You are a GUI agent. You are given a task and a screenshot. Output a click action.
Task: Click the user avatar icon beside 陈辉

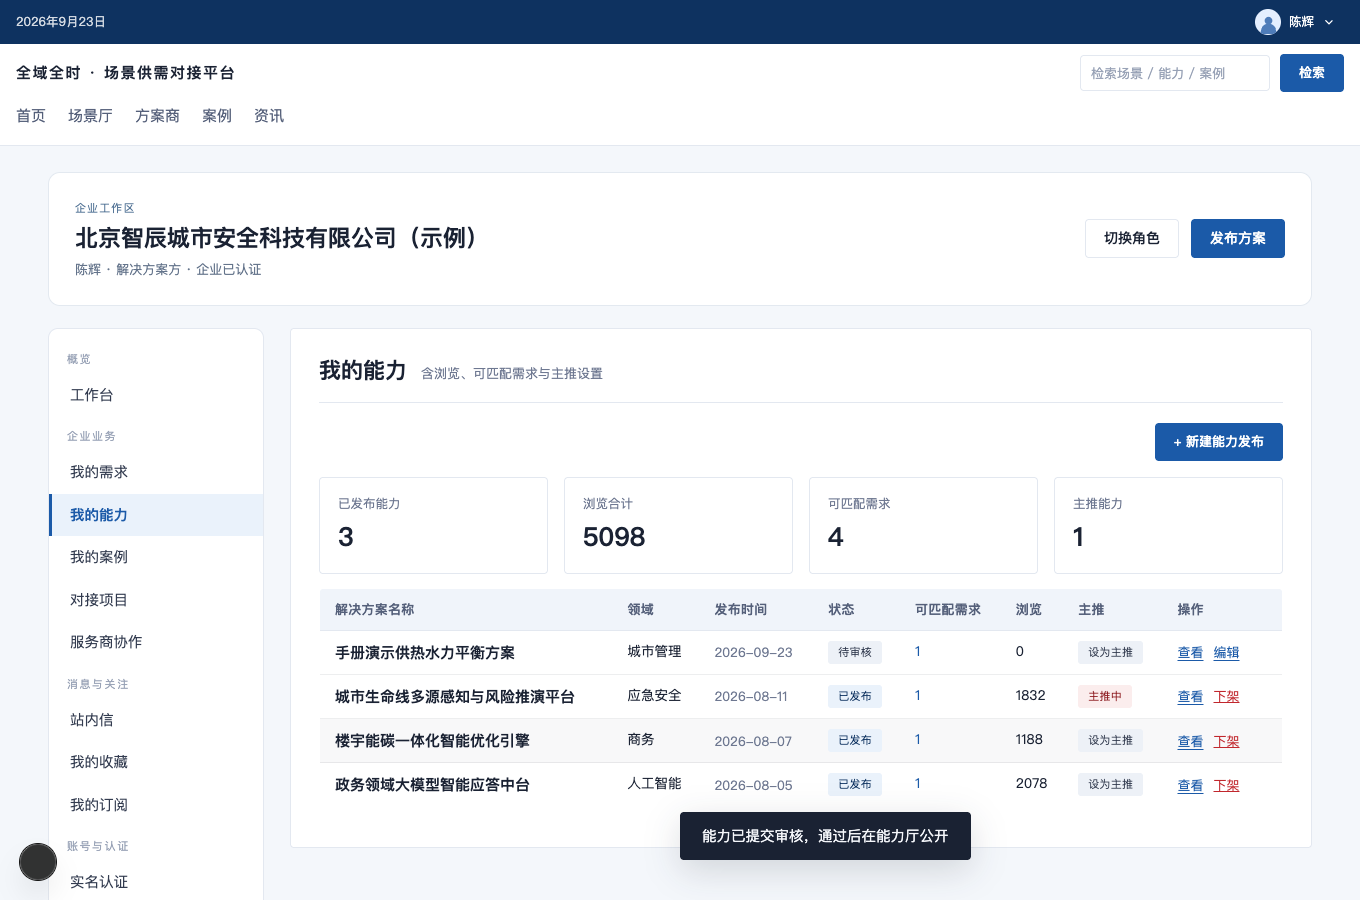point(1268,22)
